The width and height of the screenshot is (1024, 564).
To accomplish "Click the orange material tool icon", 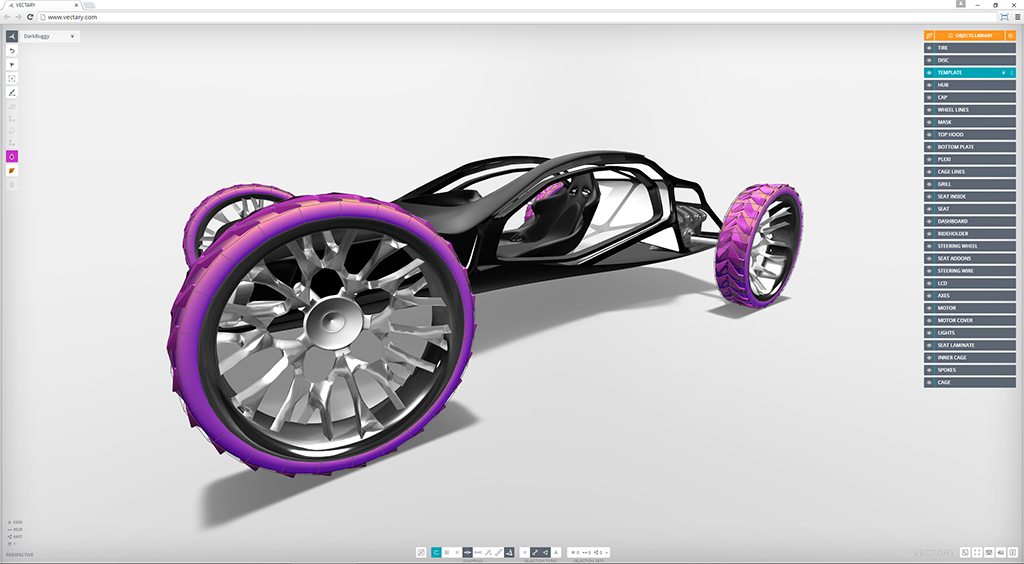I will tap(12, 170).
